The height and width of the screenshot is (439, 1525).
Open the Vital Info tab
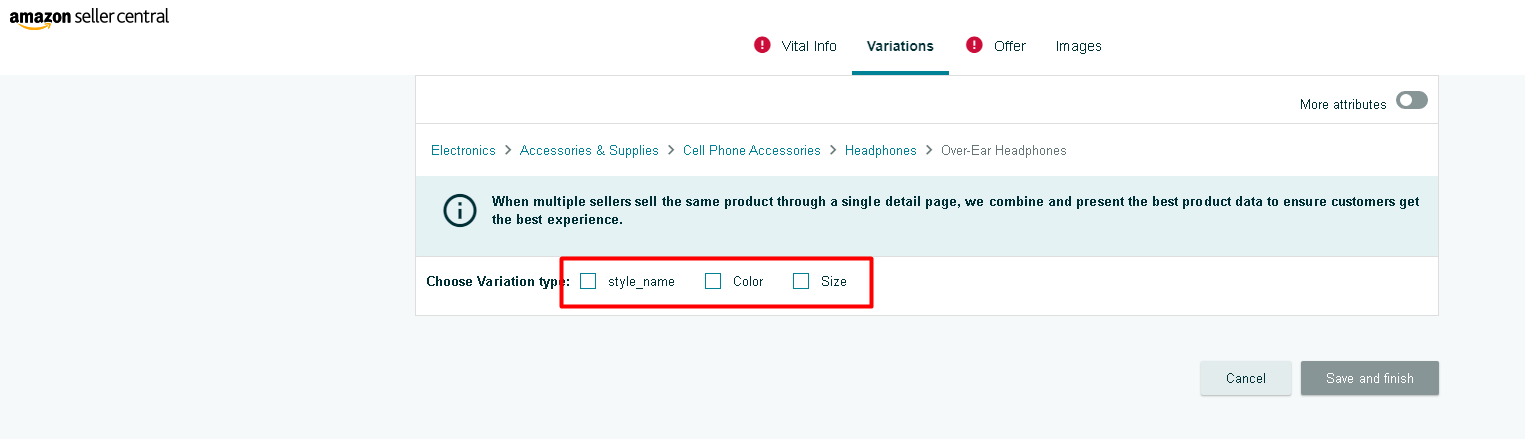coord(810,46)
